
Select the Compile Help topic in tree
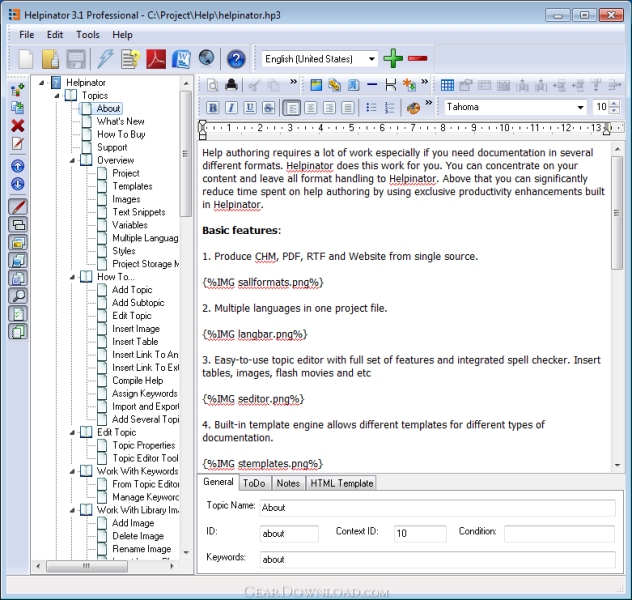click(138, 380)
